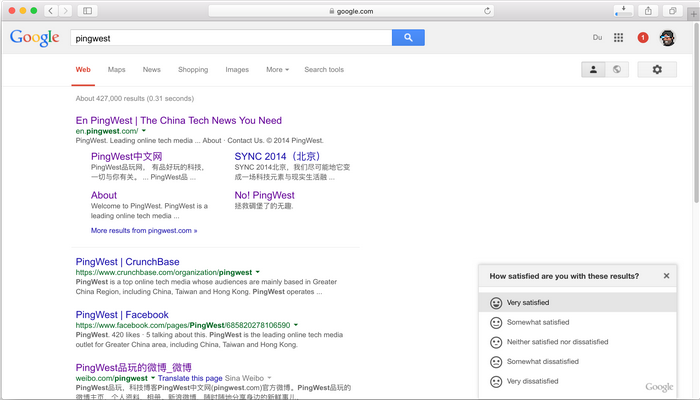Open dropdown arrow beside CrunchBase URL

click(x=257, y=272)
